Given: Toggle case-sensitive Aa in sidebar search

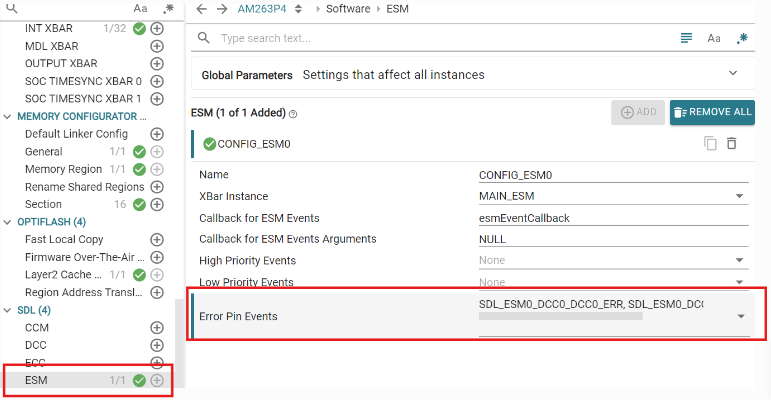Looking at the screenshot, I should click(140, 8).
